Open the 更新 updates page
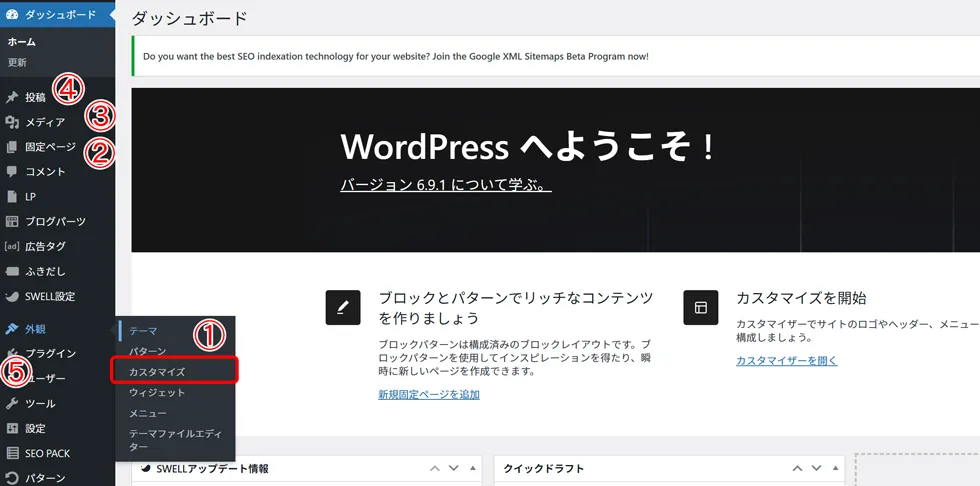Image resolution: width=980 pixels, height=486 pixels. (x=17, y=62)
